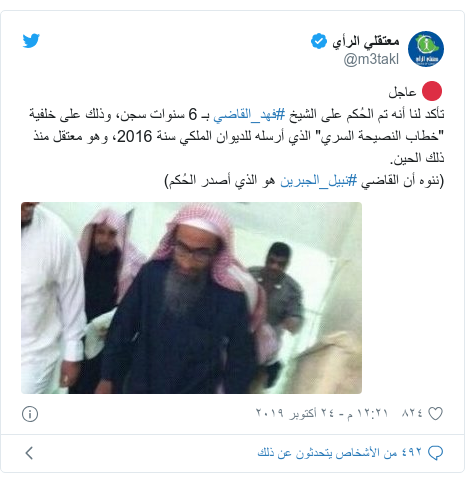Open the tweet info icon

click(30, 414)
